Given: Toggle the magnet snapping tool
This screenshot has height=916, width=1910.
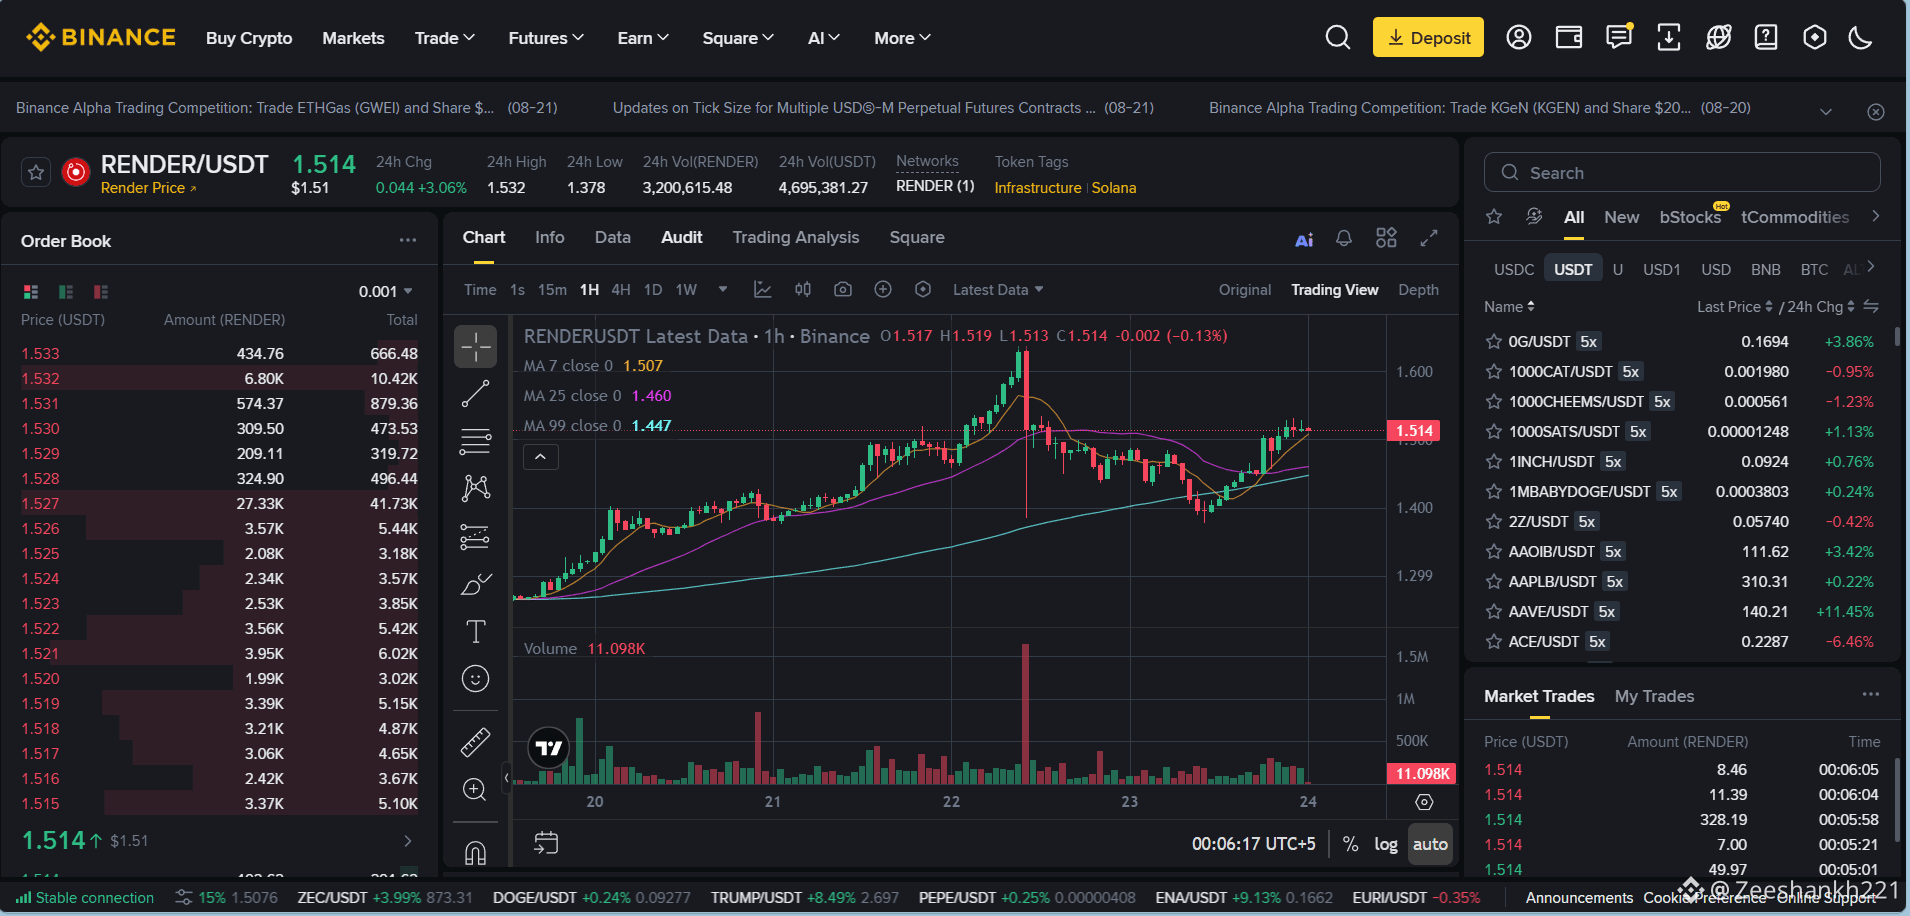Looking at the screenshot, I should pyautogui.click(x=476, y=852).
